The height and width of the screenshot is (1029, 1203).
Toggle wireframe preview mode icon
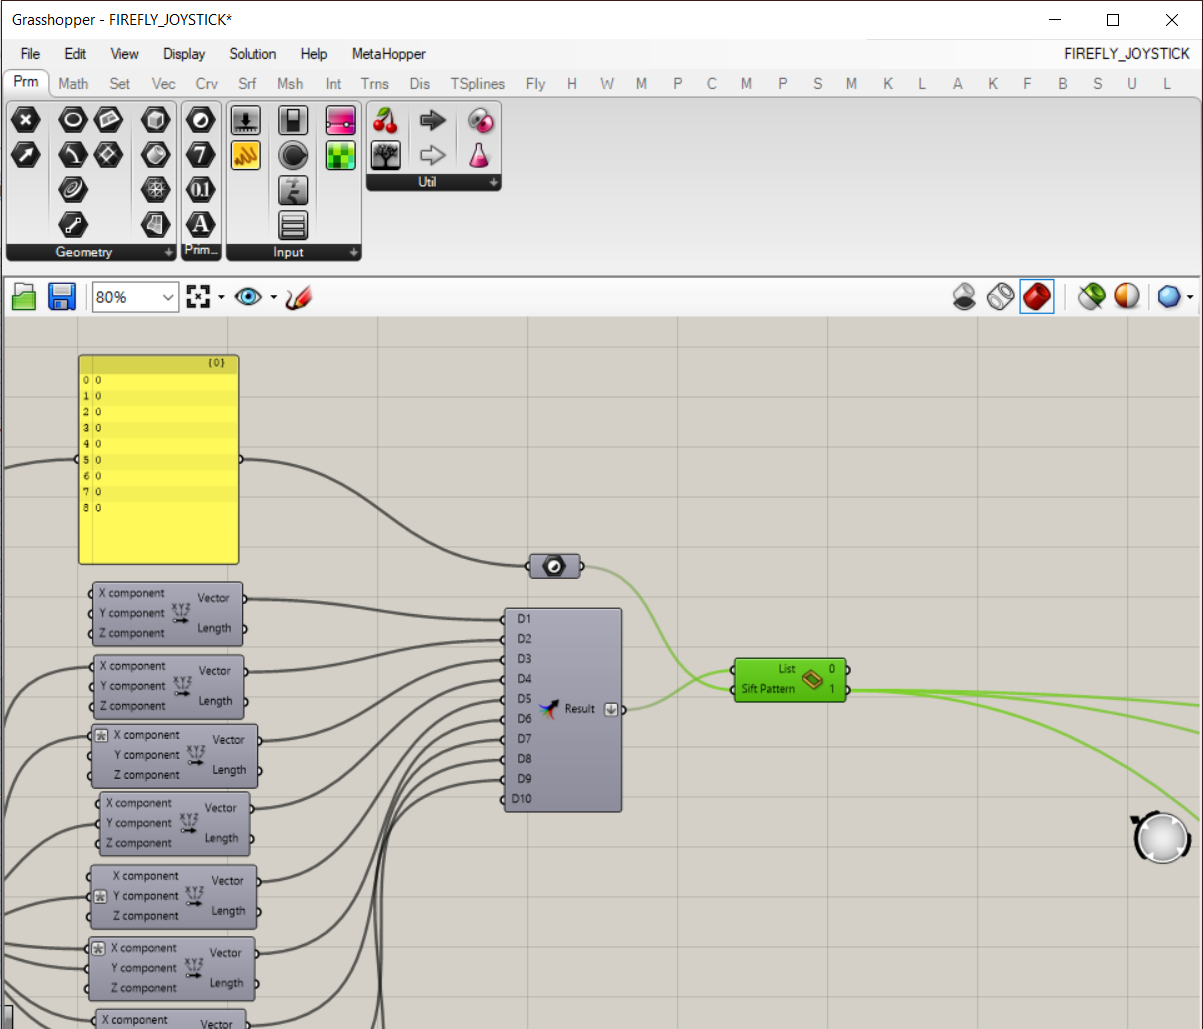point(1001,296)
